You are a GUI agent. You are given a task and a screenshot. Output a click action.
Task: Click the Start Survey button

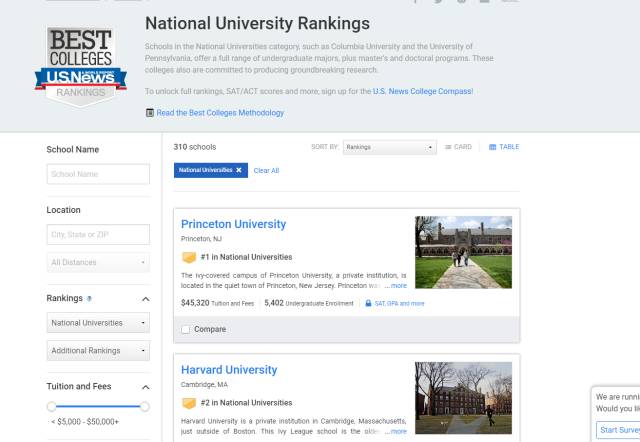(618, 430)
